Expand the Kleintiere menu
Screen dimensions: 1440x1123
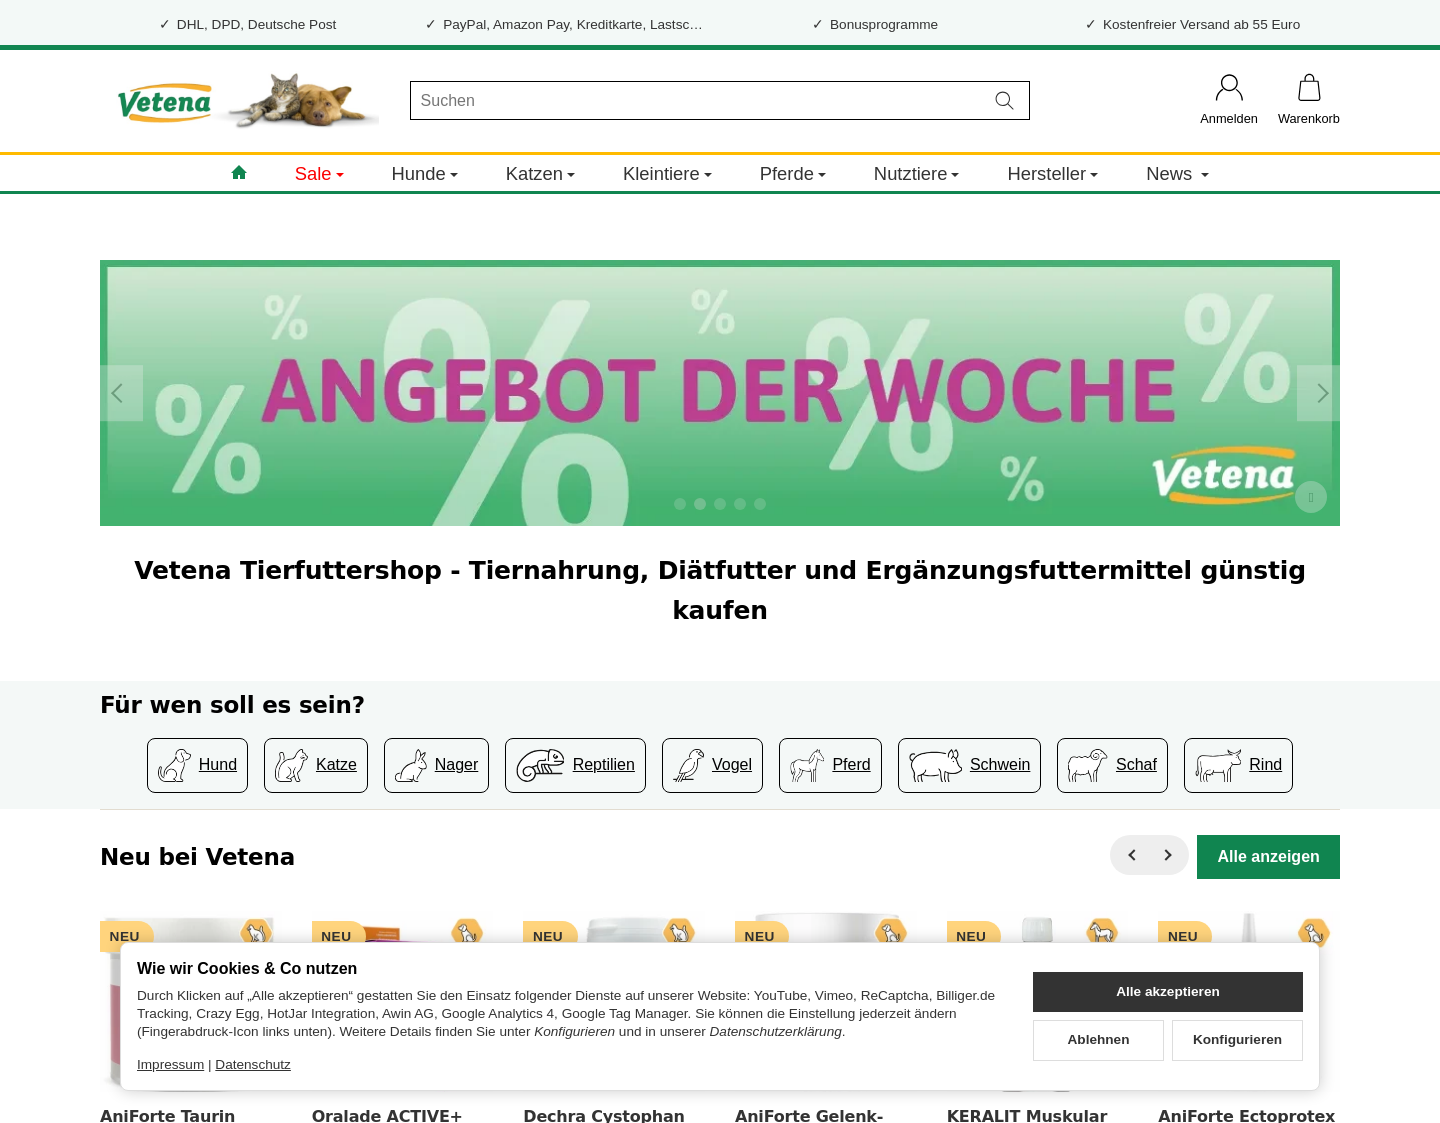click(x=667, y=174)
